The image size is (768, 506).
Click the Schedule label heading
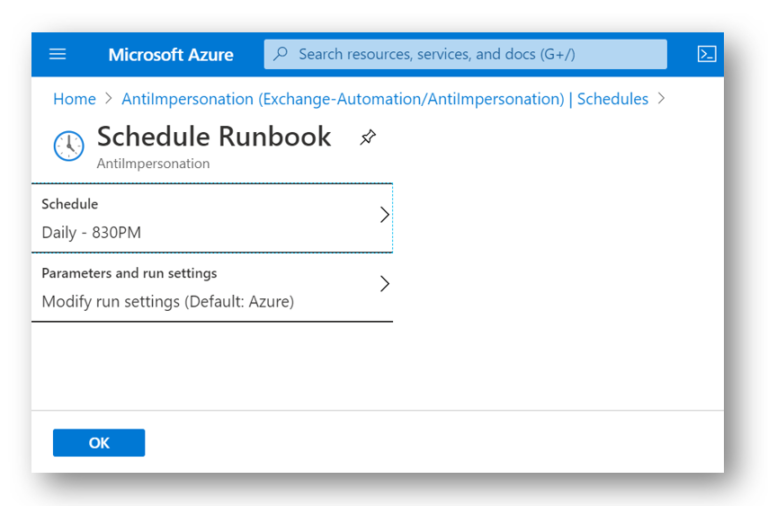(70, 204)
